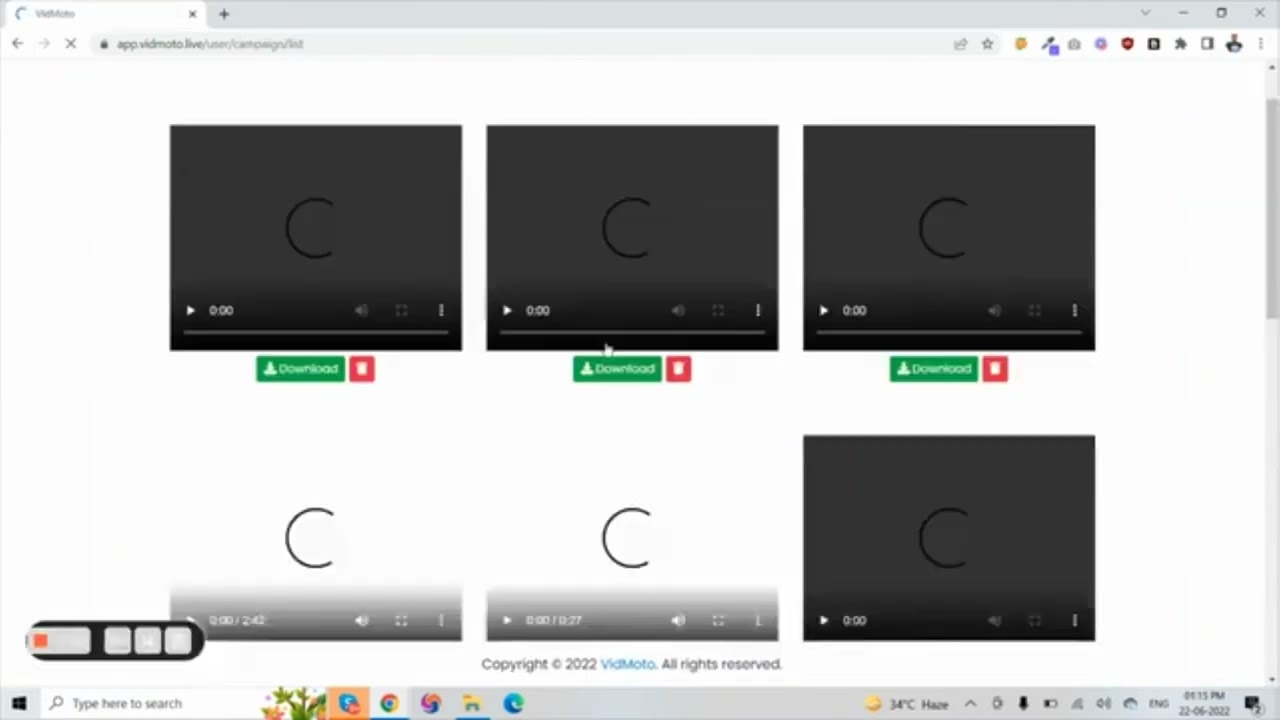Stop loading the page
This screenshot has height=720, width=1280.
[x=70, y=44]
